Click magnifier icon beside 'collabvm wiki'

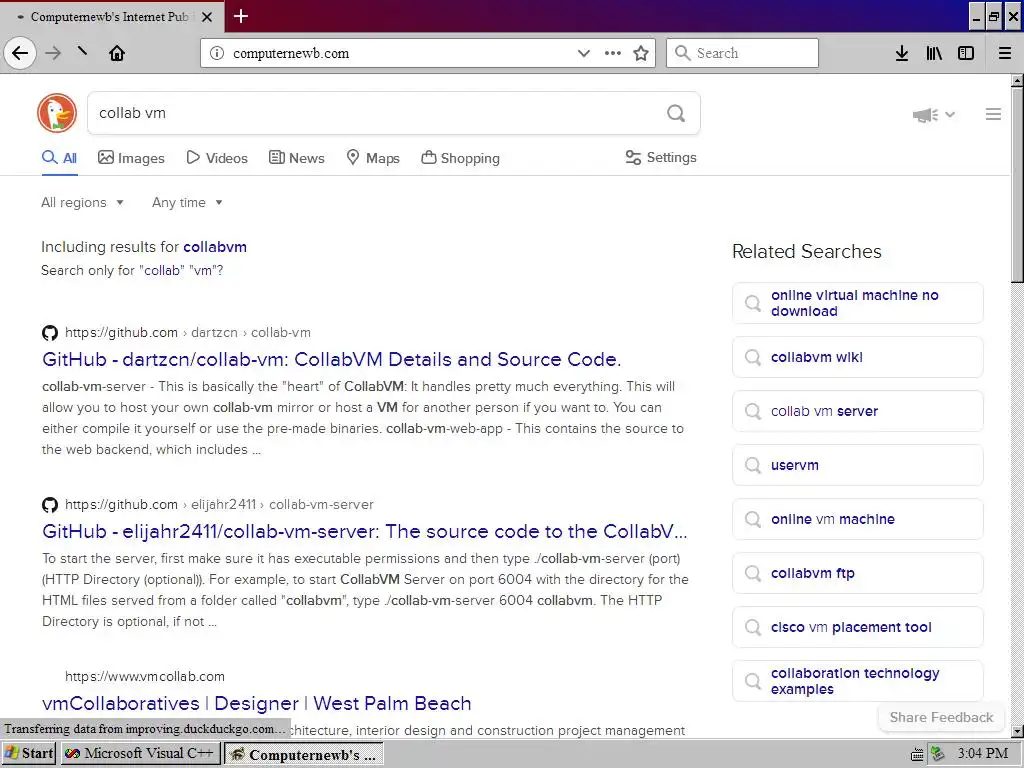[x=753, y=357]
